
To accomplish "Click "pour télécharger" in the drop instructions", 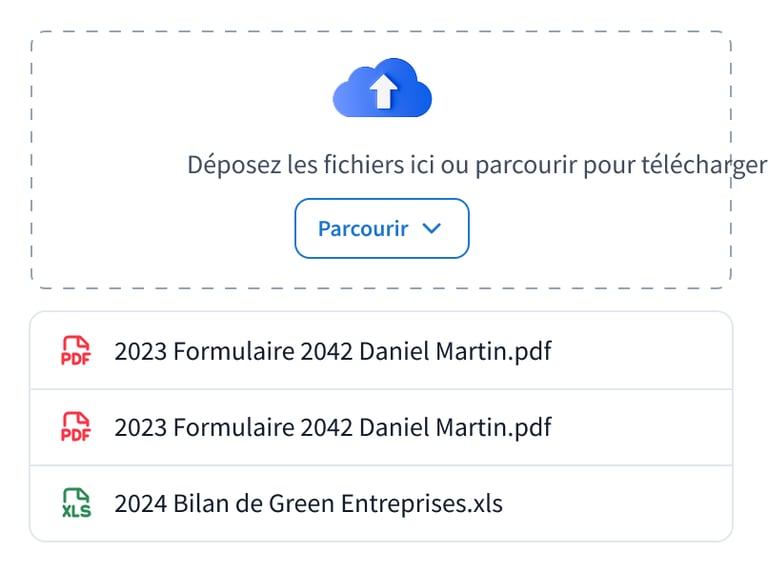I will click(x=674, y=165).
